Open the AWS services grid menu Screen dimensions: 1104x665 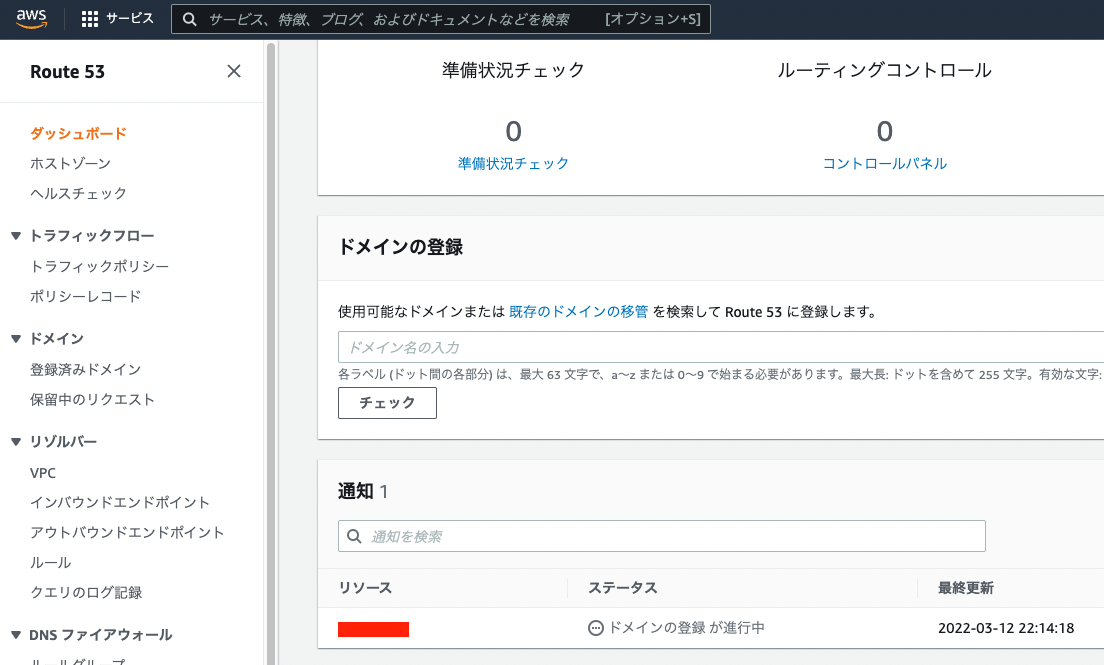pos(89,17)
